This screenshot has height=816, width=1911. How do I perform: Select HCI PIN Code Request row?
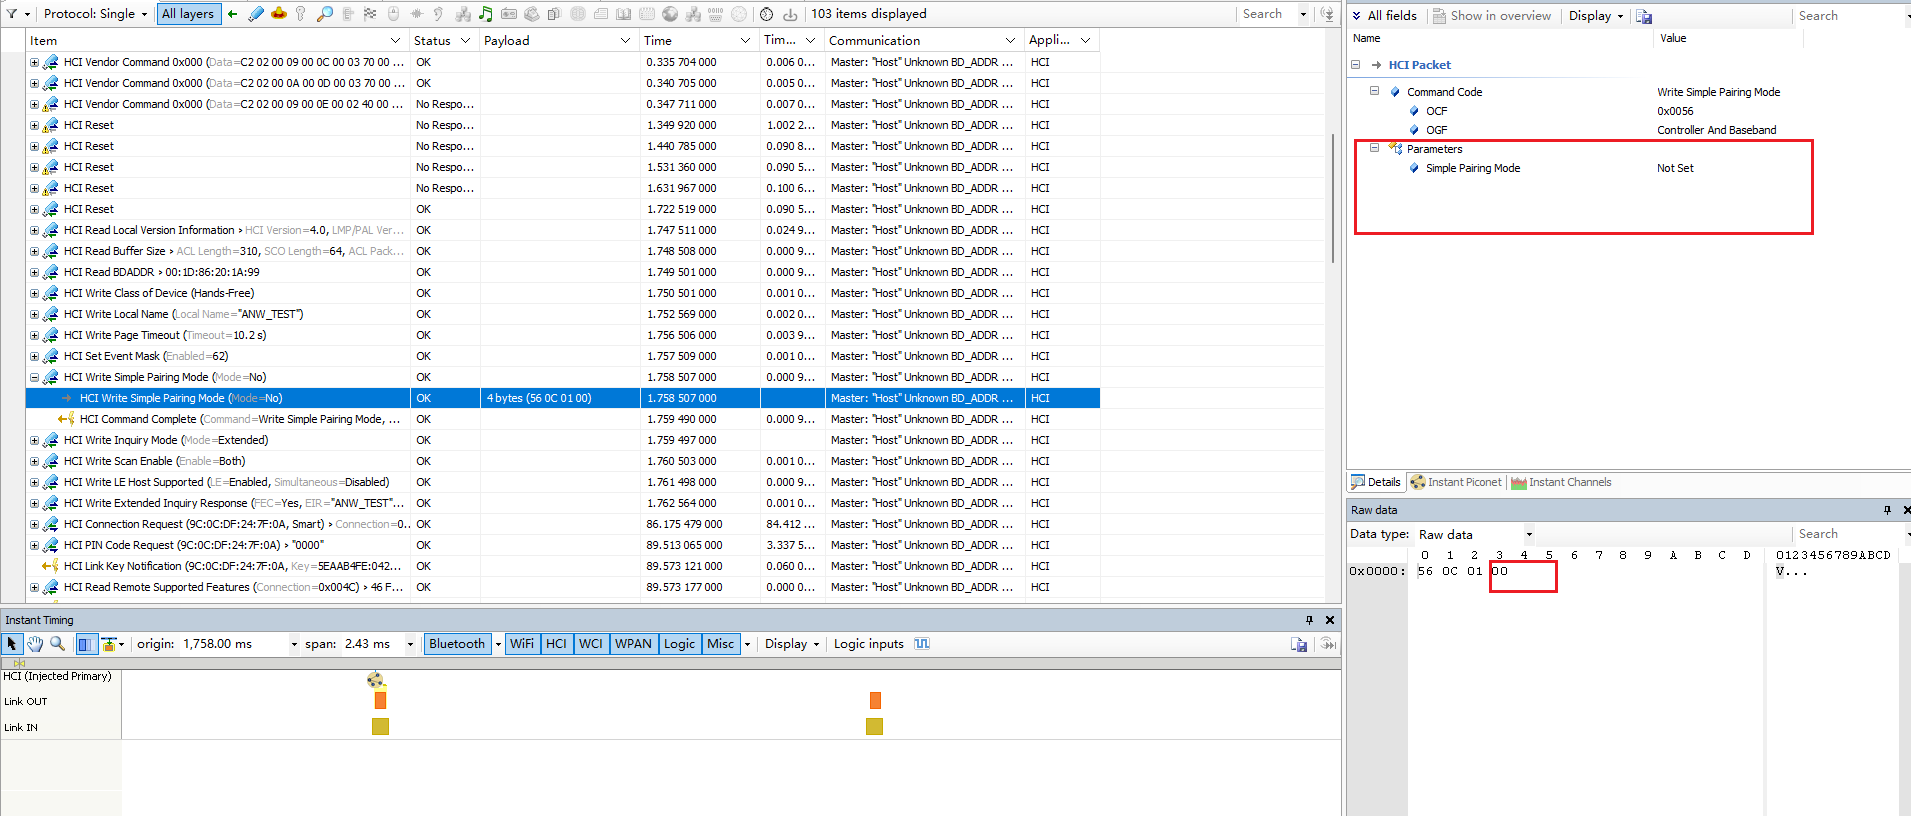564,545
